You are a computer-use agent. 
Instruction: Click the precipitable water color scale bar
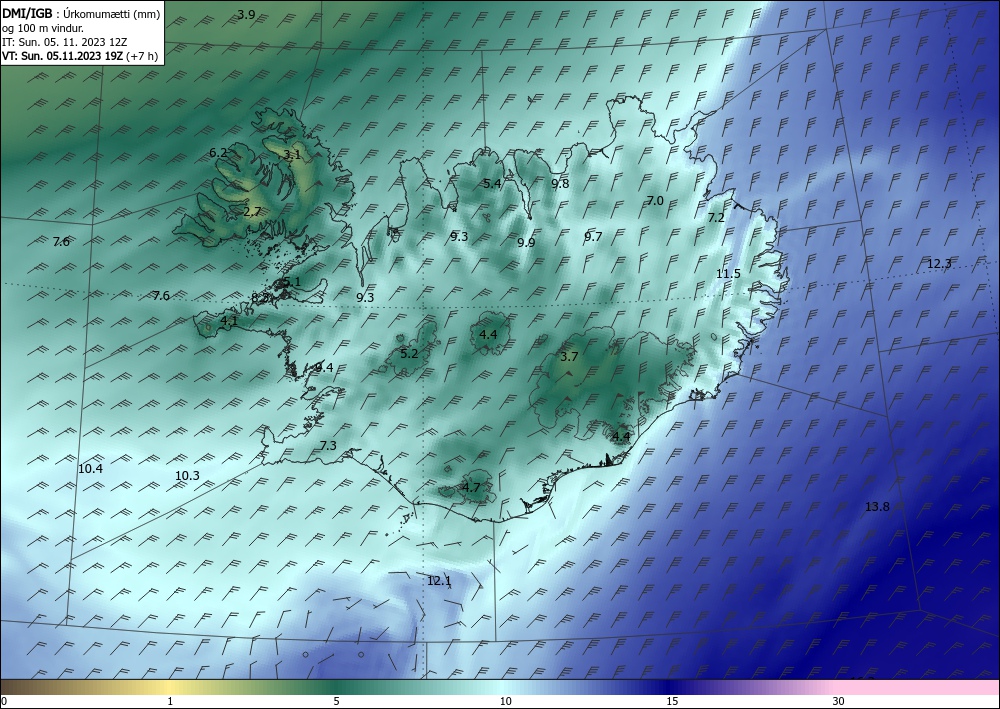[500, 687]
